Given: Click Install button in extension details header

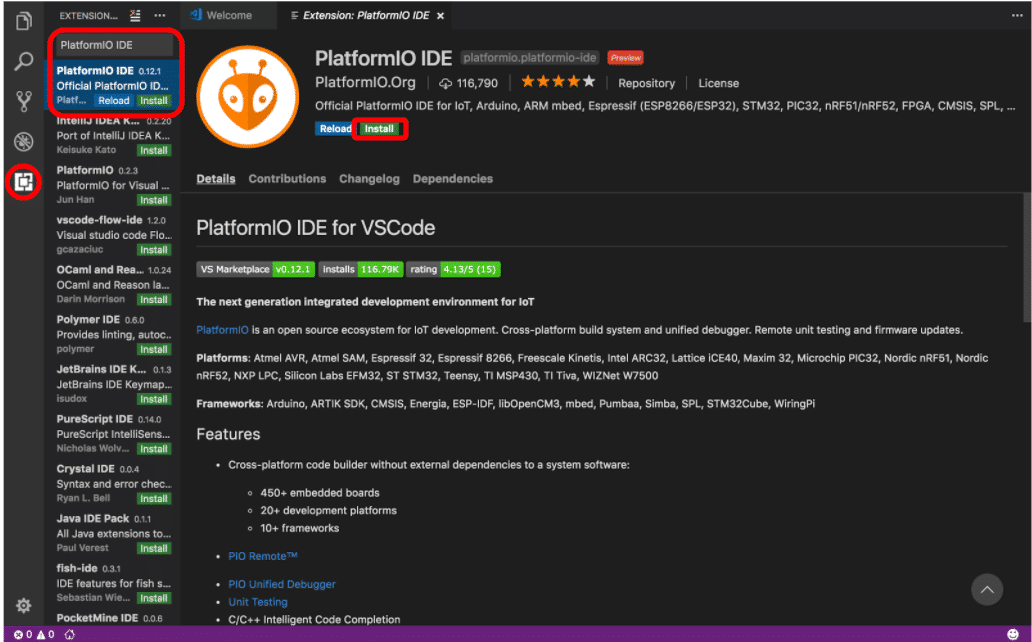Looking at the screenshot, I should [x=379, y=129].
